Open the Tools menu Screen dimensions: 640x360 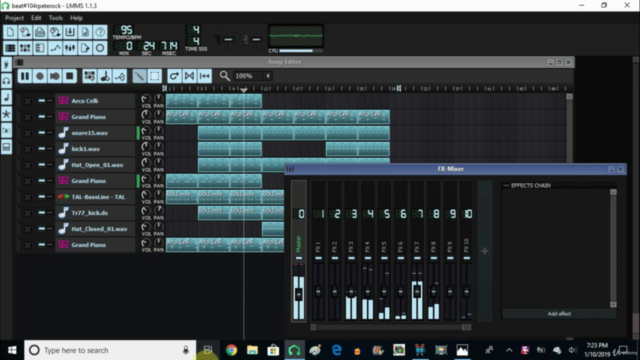click(x=56, y=18)
